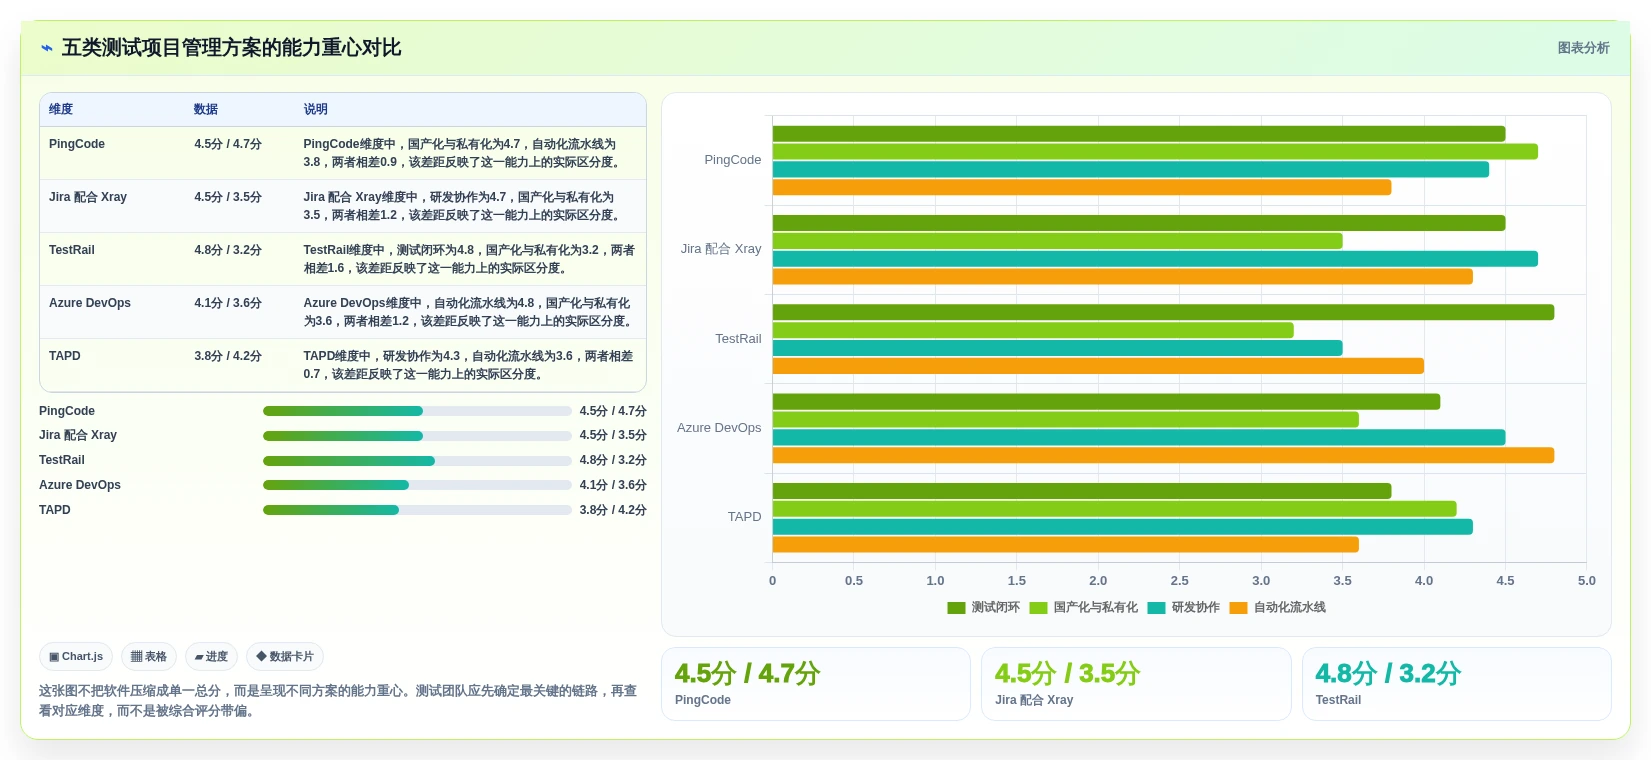Click Jira 配合 Xray 研发协作 teal bar
This screenshot has height=760, width=1651.
[x=1155, y=259]
